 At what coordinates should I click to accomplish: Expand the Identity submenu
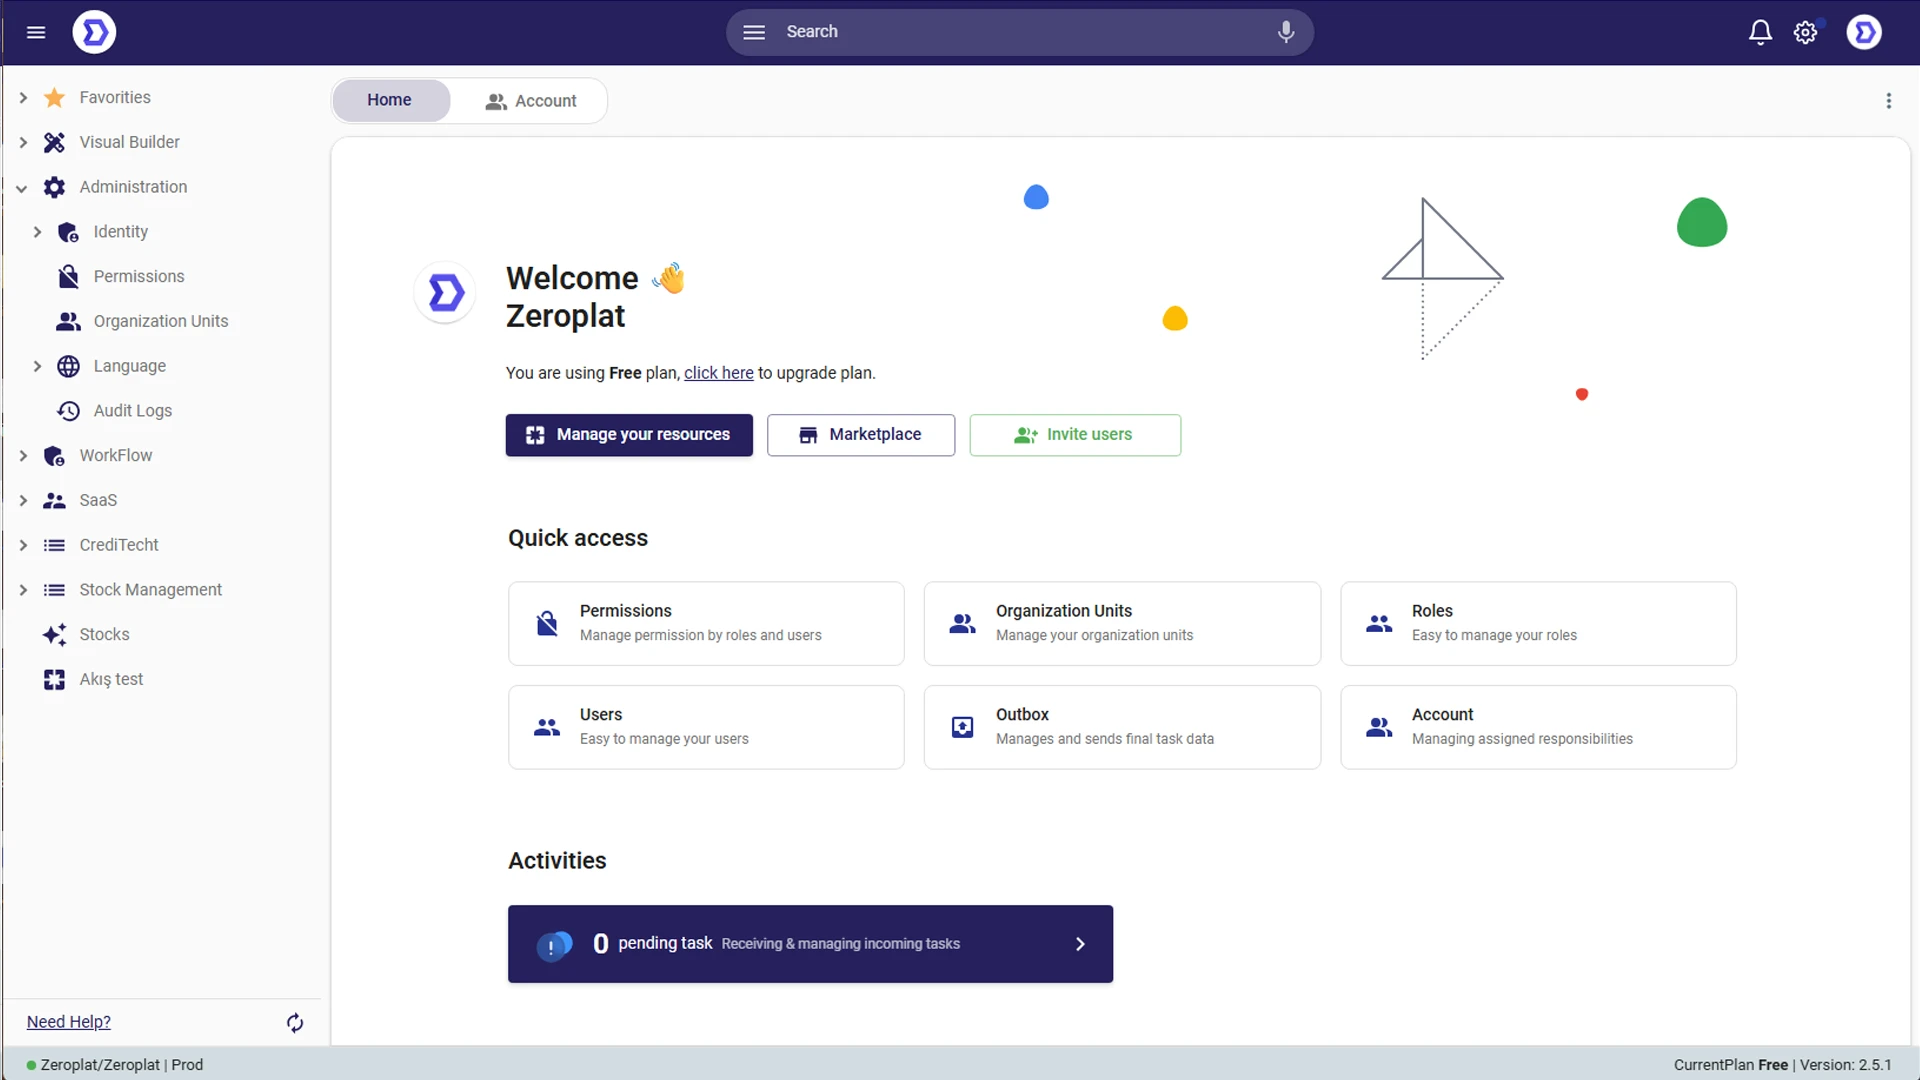click(x=37, y=232)
